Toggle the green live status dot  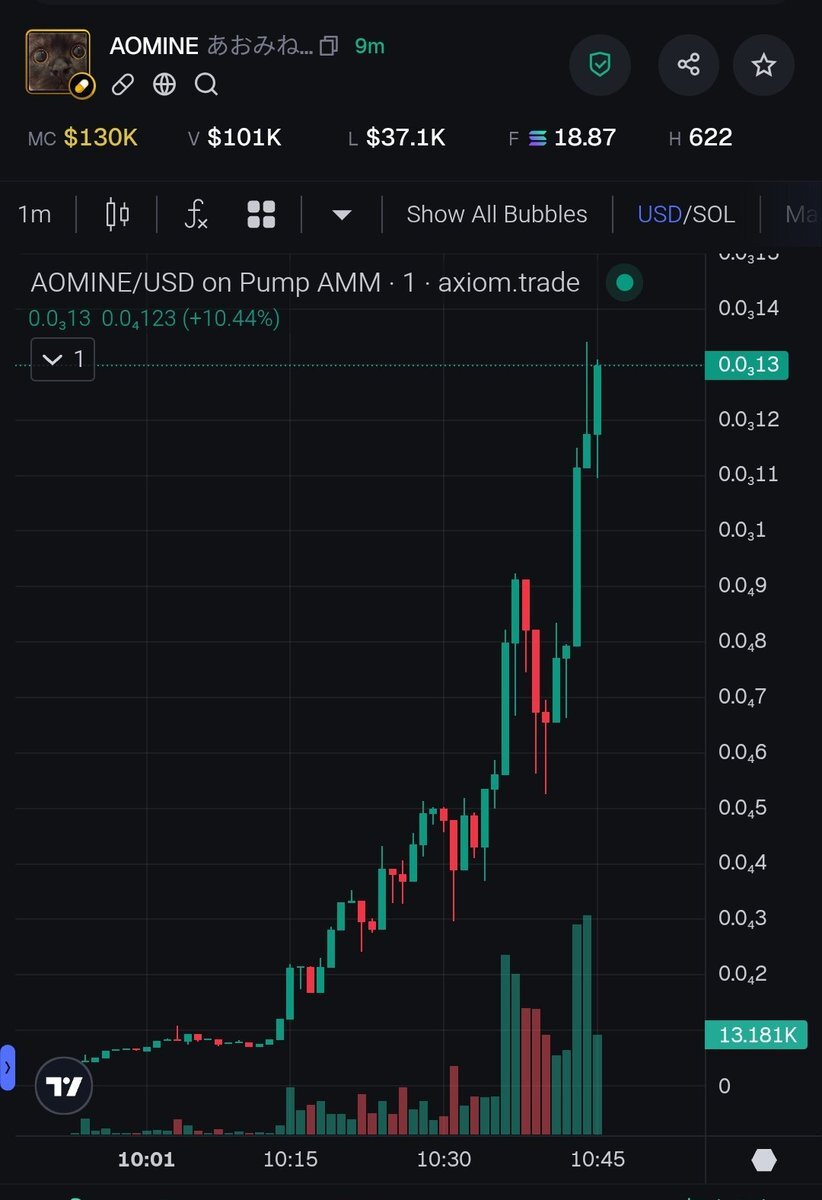[625, 283]
